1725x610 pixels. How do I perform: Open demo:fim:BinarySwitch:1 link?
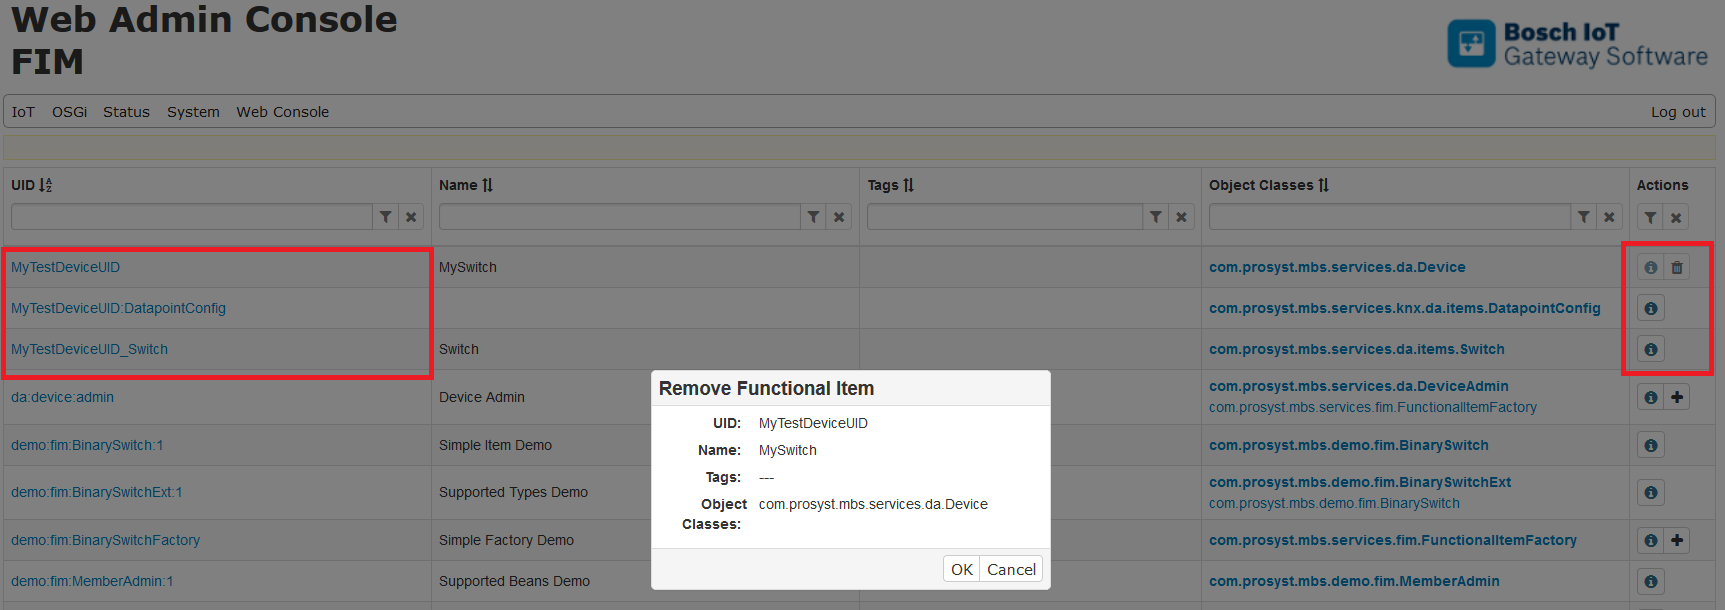pos(87,445)
